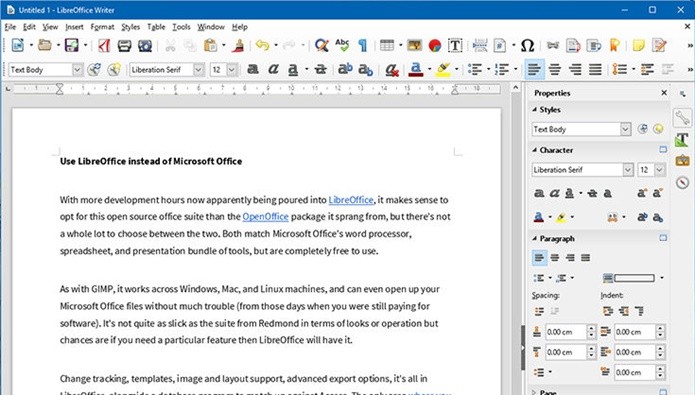Image resolution: width=695 pixels, height=395 pixels.
Task: Insert a text box
Action: coord(455,45)
